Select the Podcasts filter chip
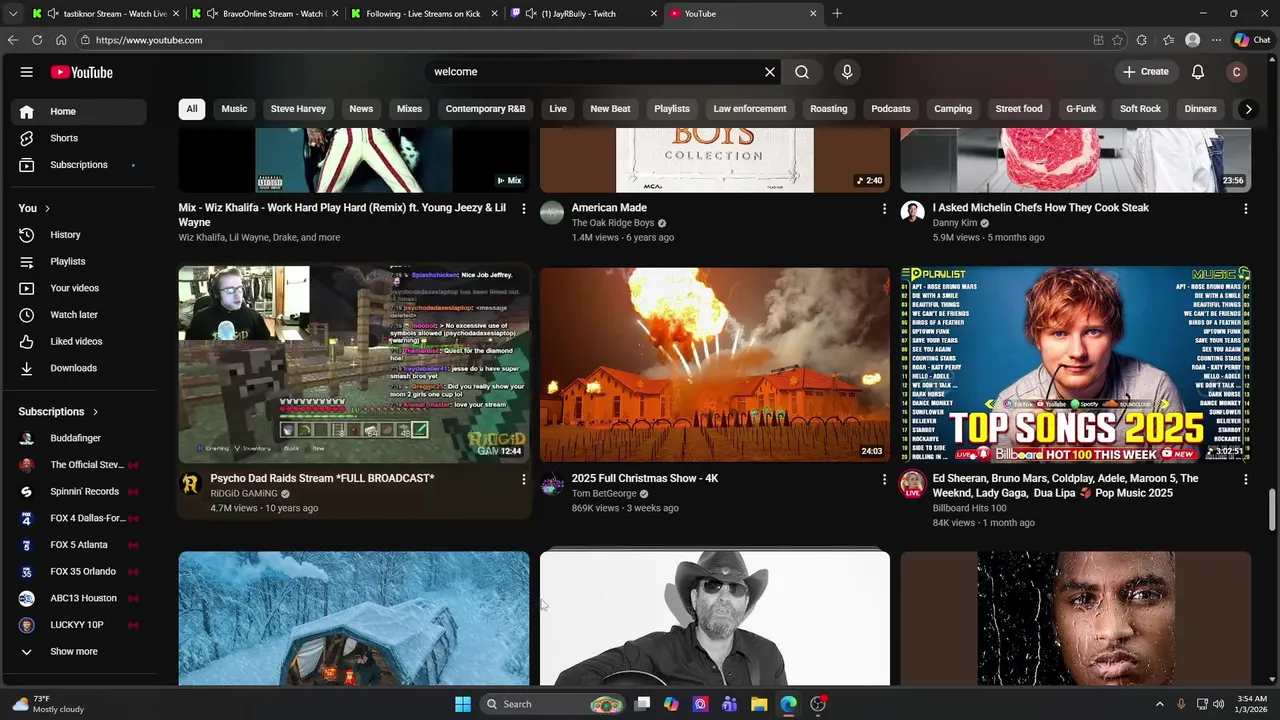Image resolution: width=1280 pixels, height=720 pixels. [x=891, y=109]
